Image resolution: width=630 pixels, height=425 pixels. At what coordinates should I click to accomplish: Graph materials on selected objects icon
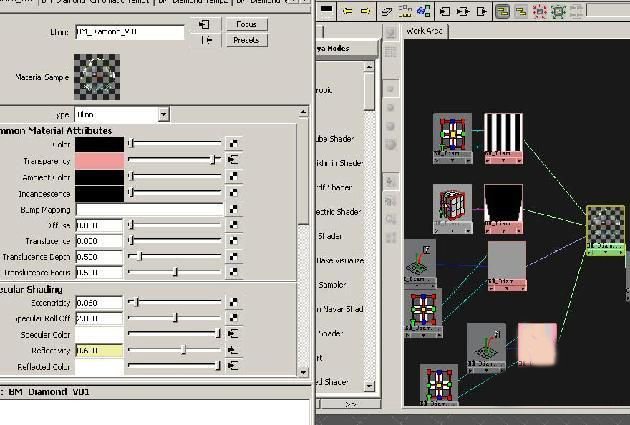coord(423,11)
